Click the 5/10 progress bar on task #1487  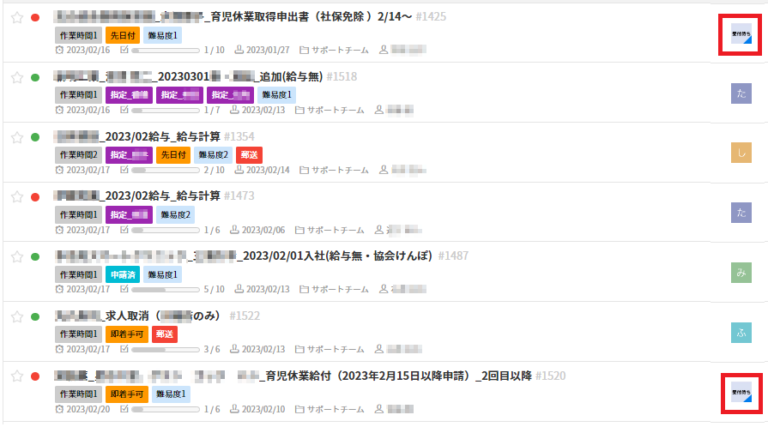click(x=166, y=289)
